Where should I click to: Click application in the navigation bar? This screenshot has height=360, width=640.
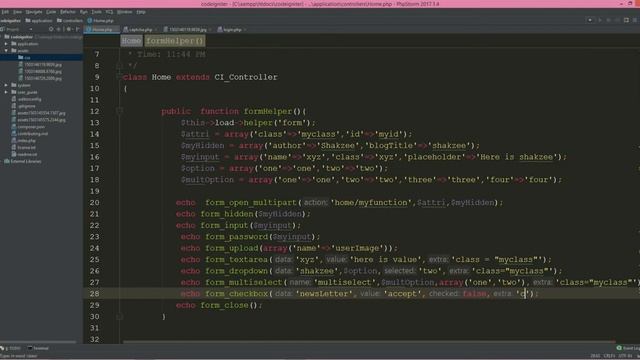point(39,20)
